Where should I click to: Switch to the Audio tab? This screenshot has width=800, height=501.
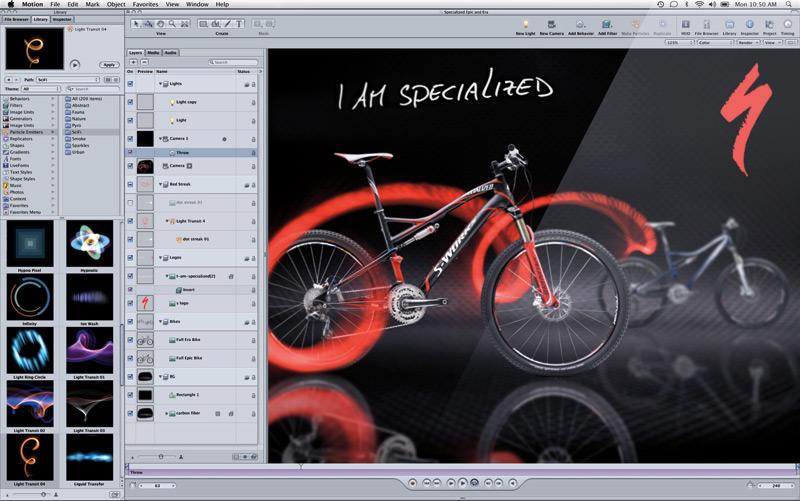pos(170,53)
